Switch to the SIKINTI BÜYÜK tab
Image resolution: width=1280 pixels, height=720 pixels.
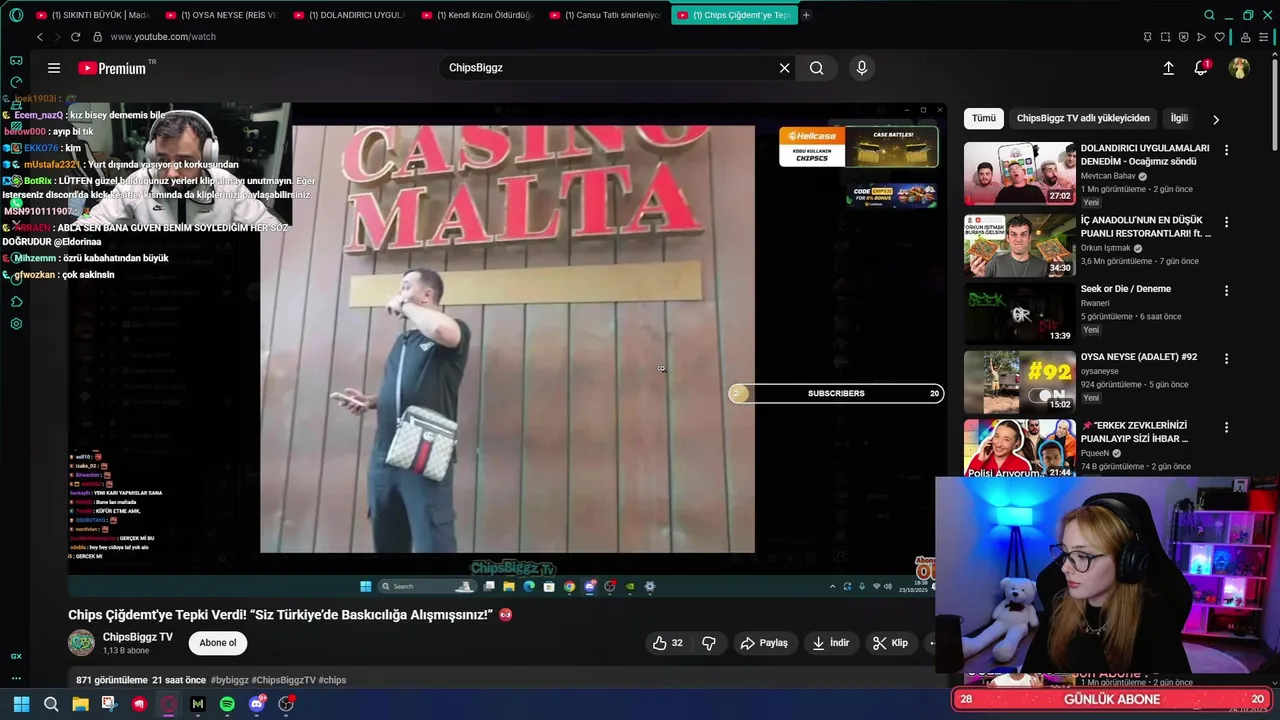[92, 15]
